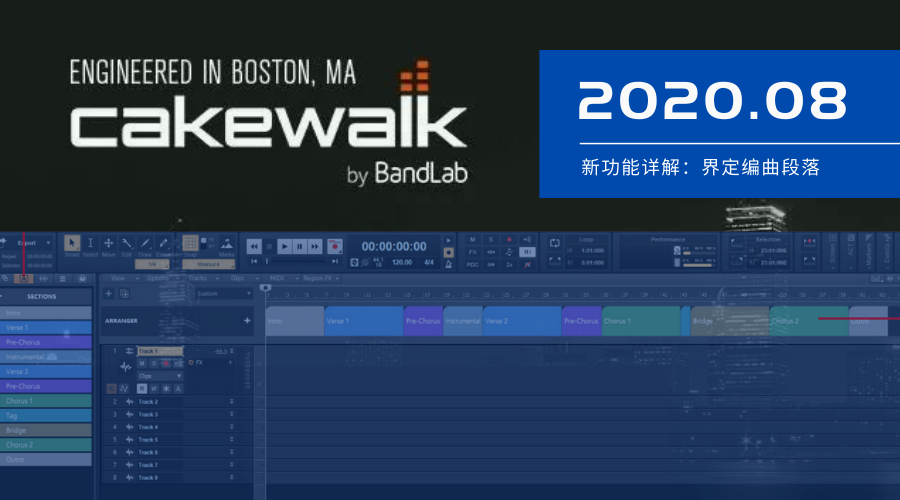Toggle the Loop on/off icon
The height and width of the screenshot is (500, 900).
pyautogui.click(x=554, y=243)
